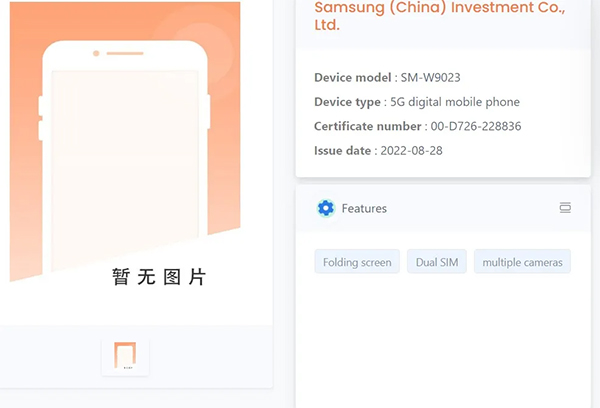Click the multiple cameras feature tag
This screenshot has height=408, width=600.
(x=522, y=262)
